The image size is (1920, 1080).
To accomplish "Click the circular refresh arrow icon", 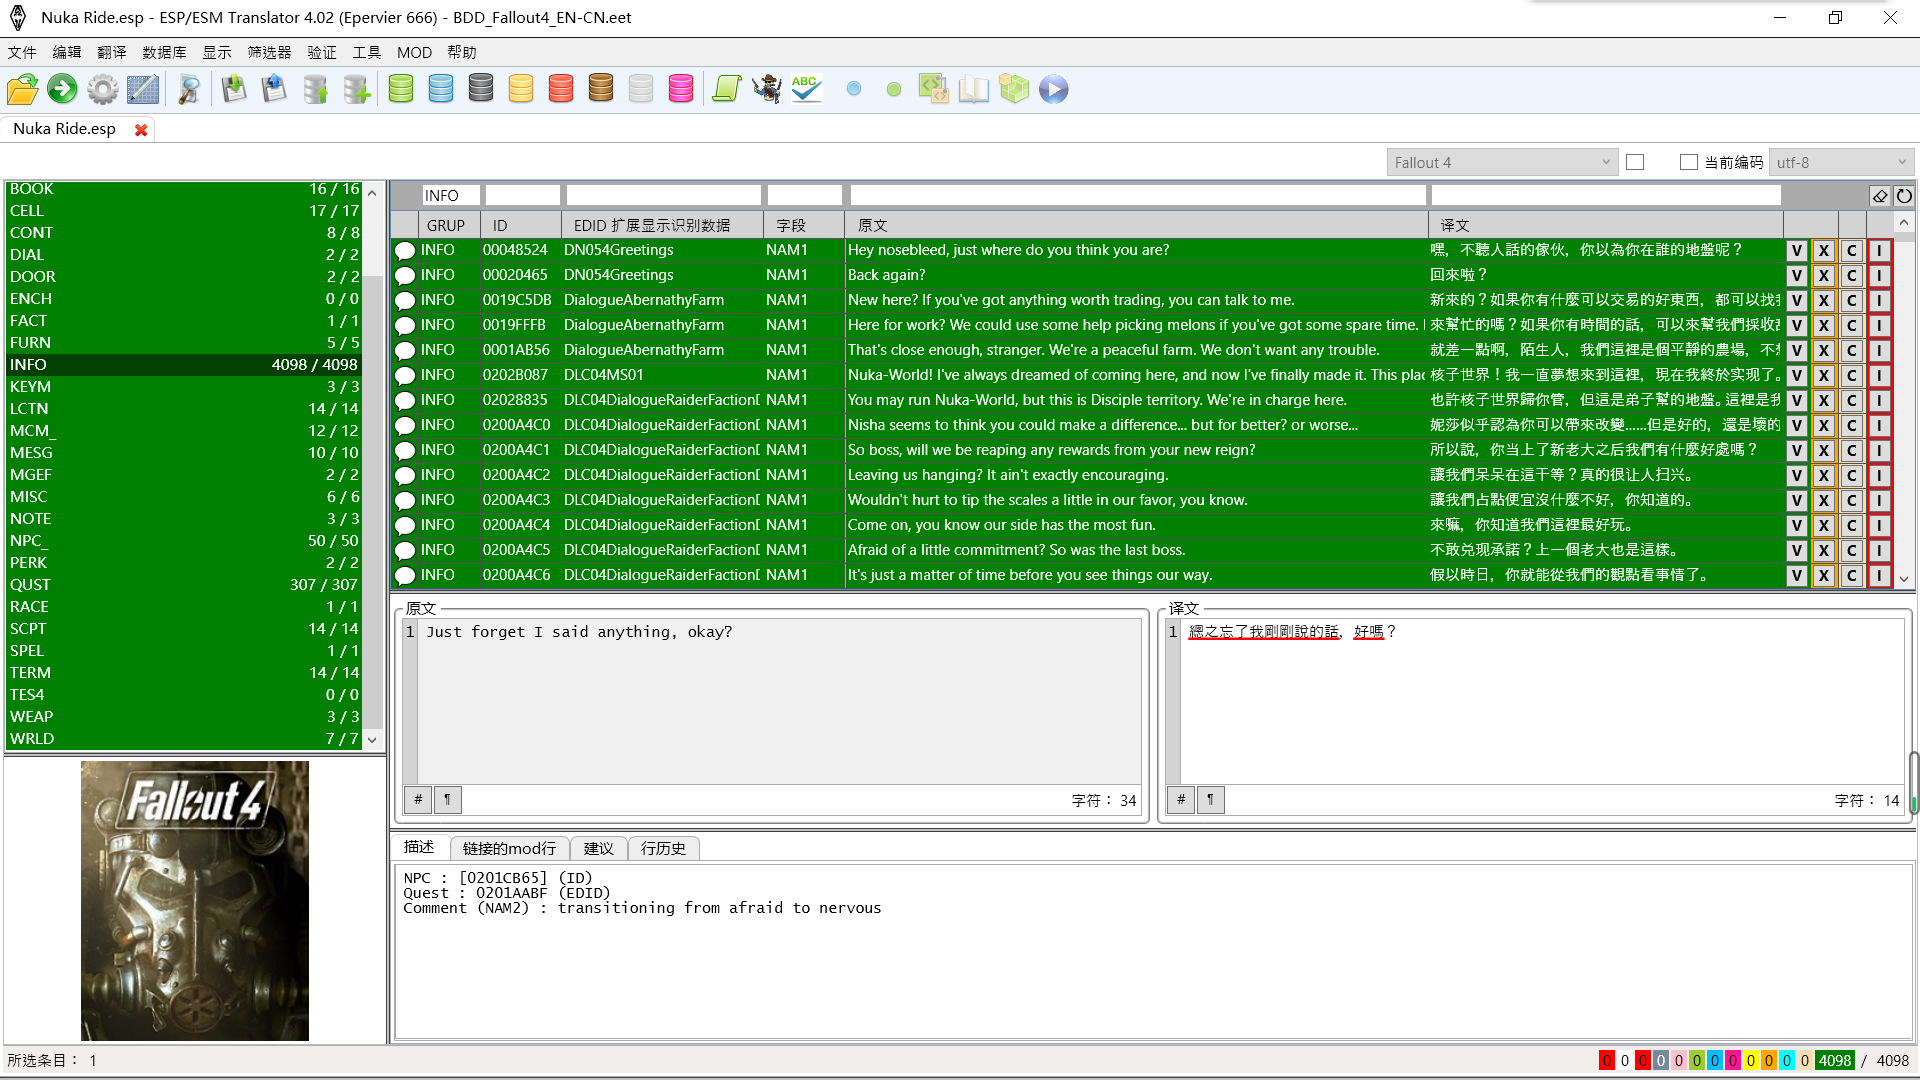I will [x=1904, y=196].
